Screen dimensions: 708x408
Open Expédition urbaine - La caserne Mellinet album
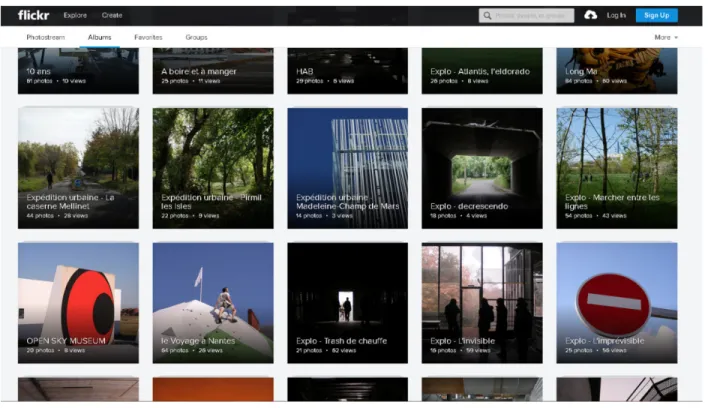79,168
